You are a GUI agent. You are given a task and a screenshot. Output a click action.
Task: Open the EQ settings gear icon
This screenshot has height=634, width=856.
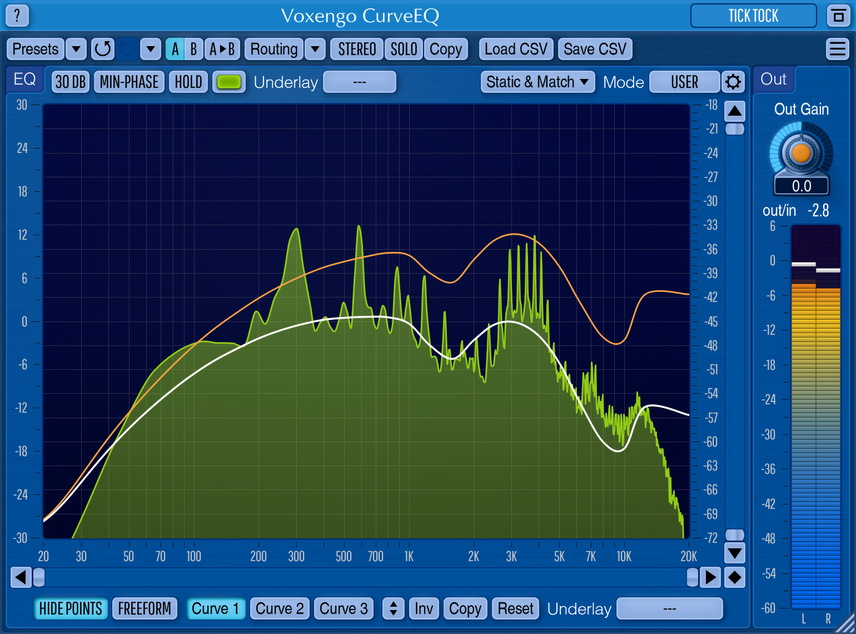(x=733, y=82)
